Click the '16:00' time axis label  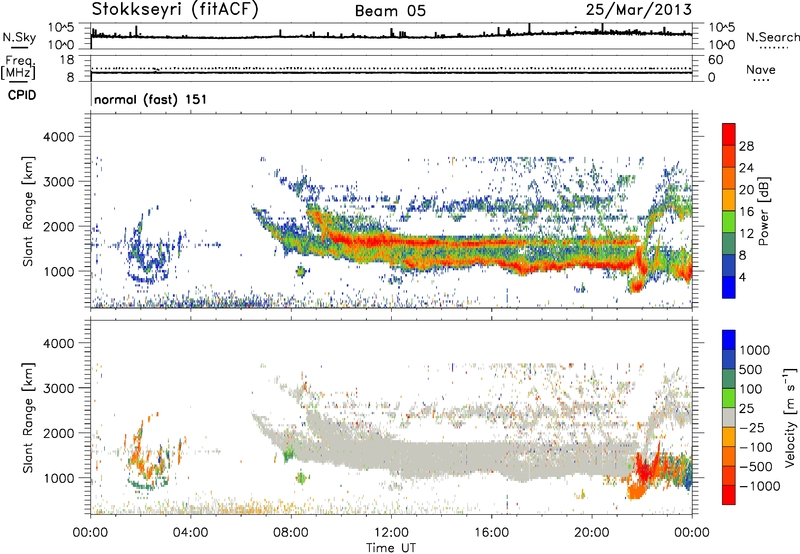pos(491,533)
